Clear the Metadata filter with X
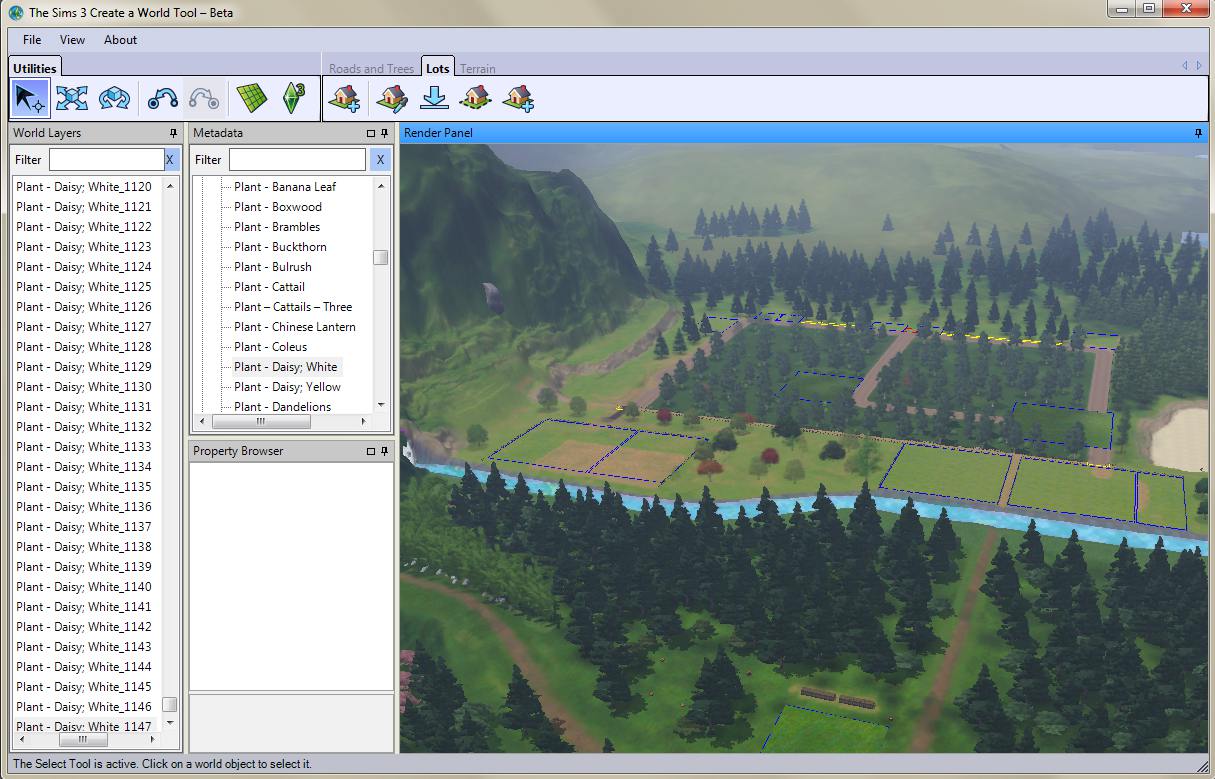Image resolution: width=1215 pixels, height=779 pixels. [x=379, y=159]
